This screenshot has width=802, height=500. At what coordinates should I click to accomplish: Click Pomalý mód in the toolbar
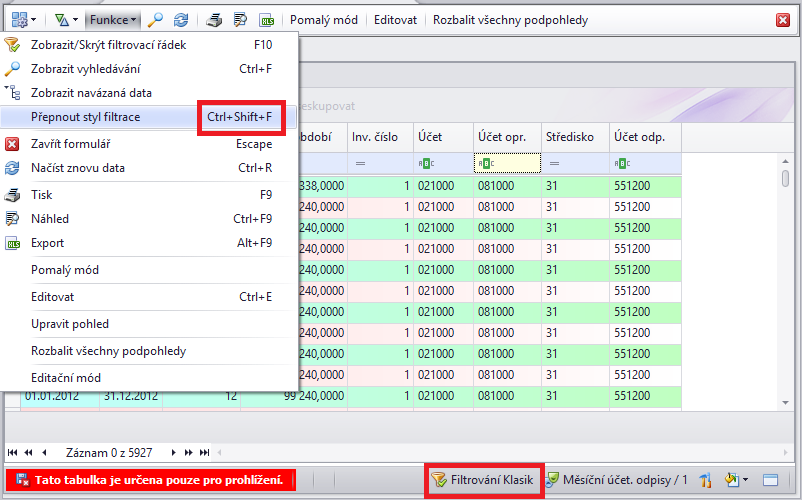[x=324, y=20]
